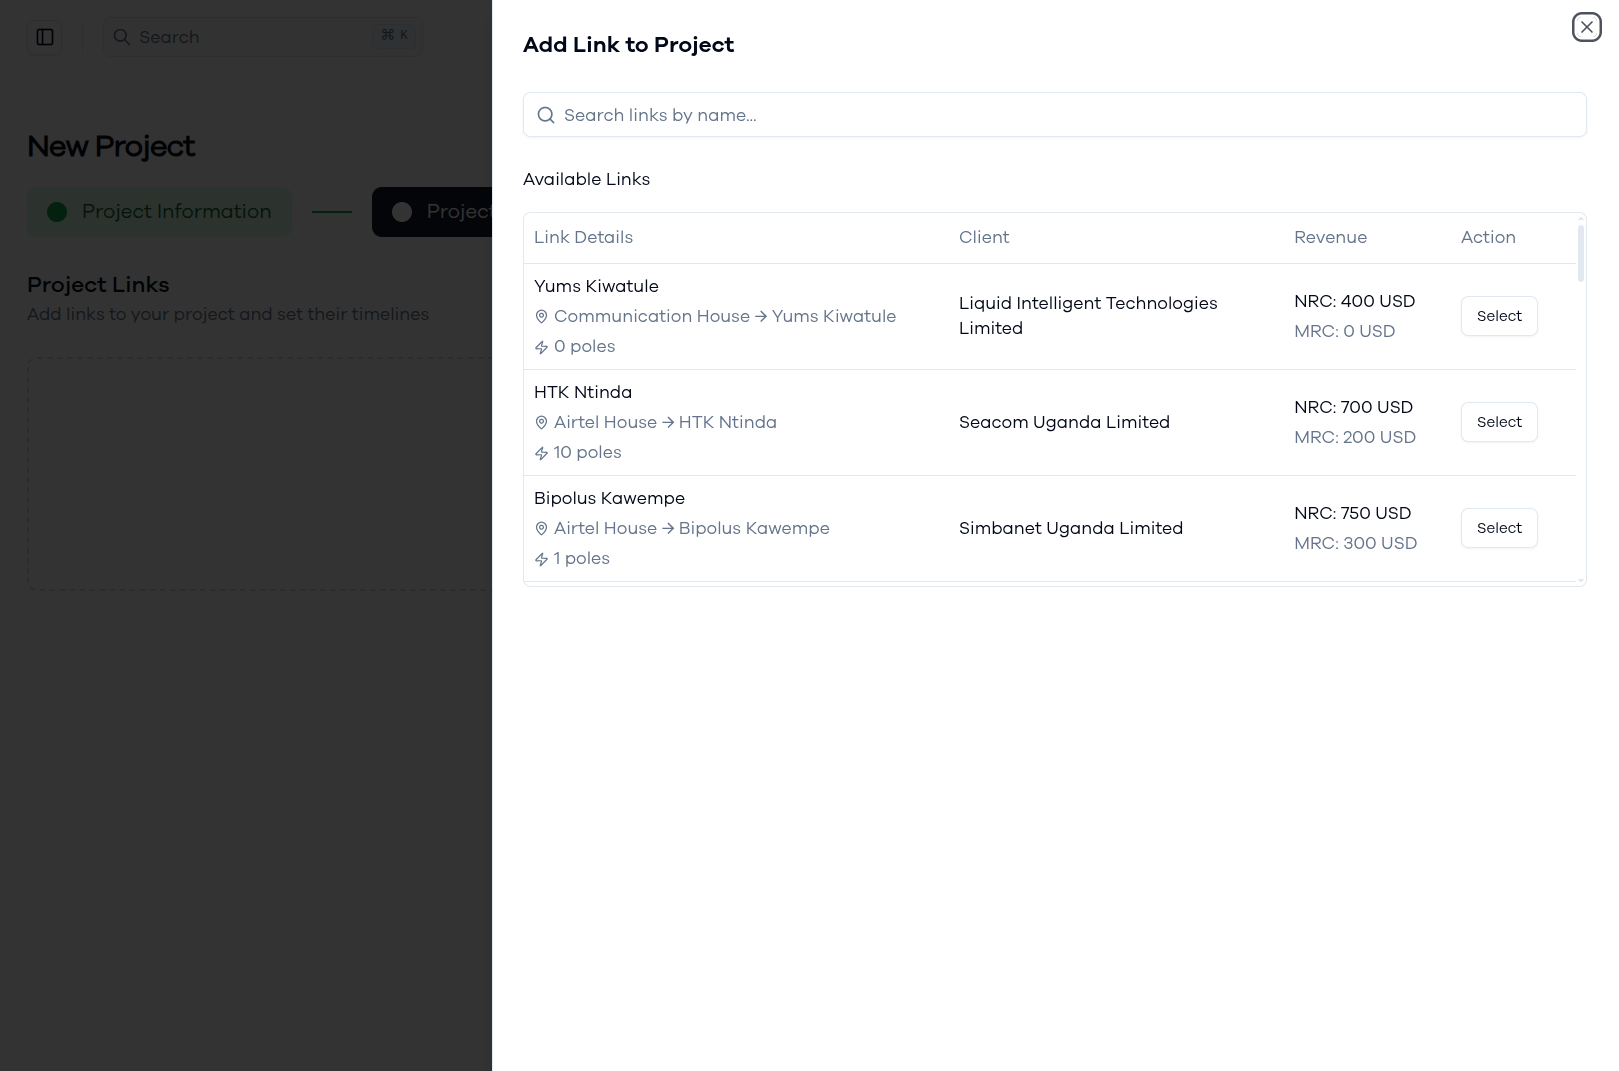Click the MRC: 0 USD value
Screen dimensions: 1619x1071
point(1344,331)
